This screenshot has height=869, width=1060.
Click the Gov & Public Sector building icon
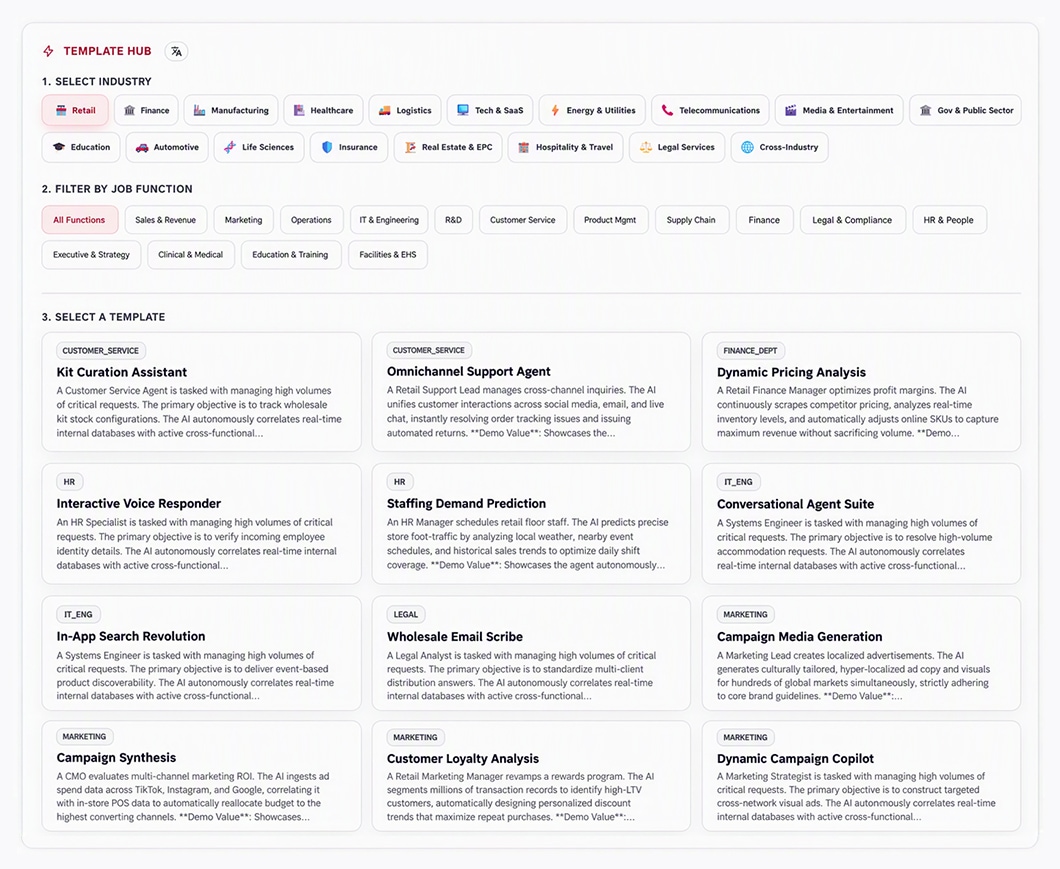pyautogui.click(x=925, y=110)
